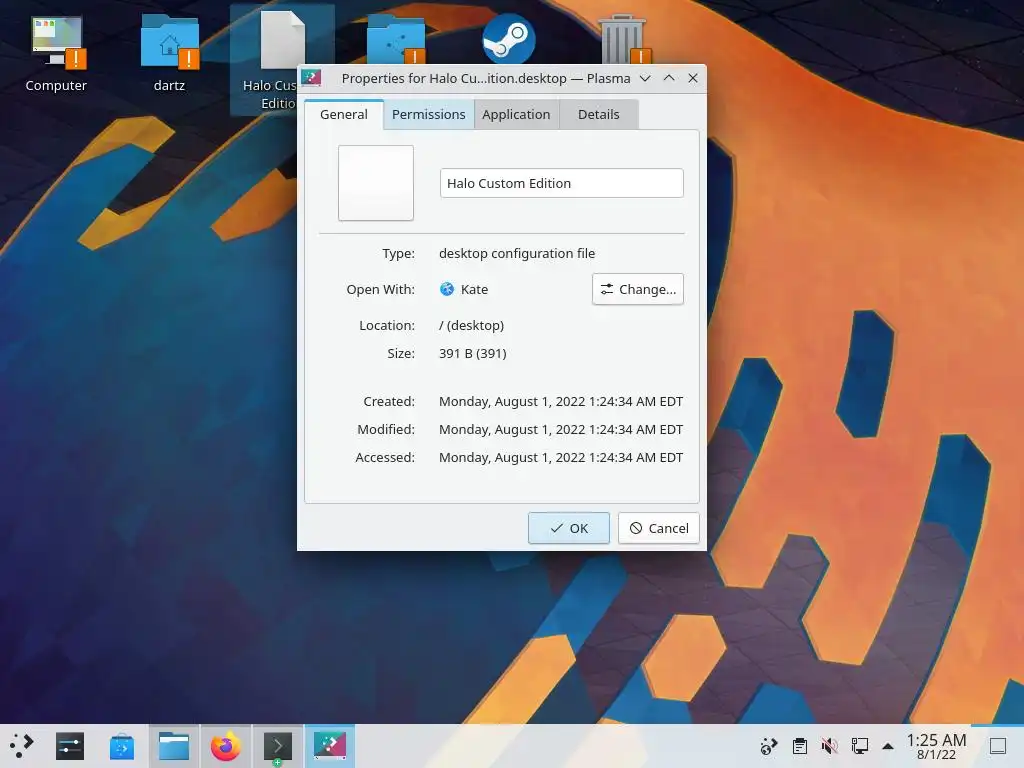Switch to the Application tab
This screenshot has height=768, width=1024.
516,114
